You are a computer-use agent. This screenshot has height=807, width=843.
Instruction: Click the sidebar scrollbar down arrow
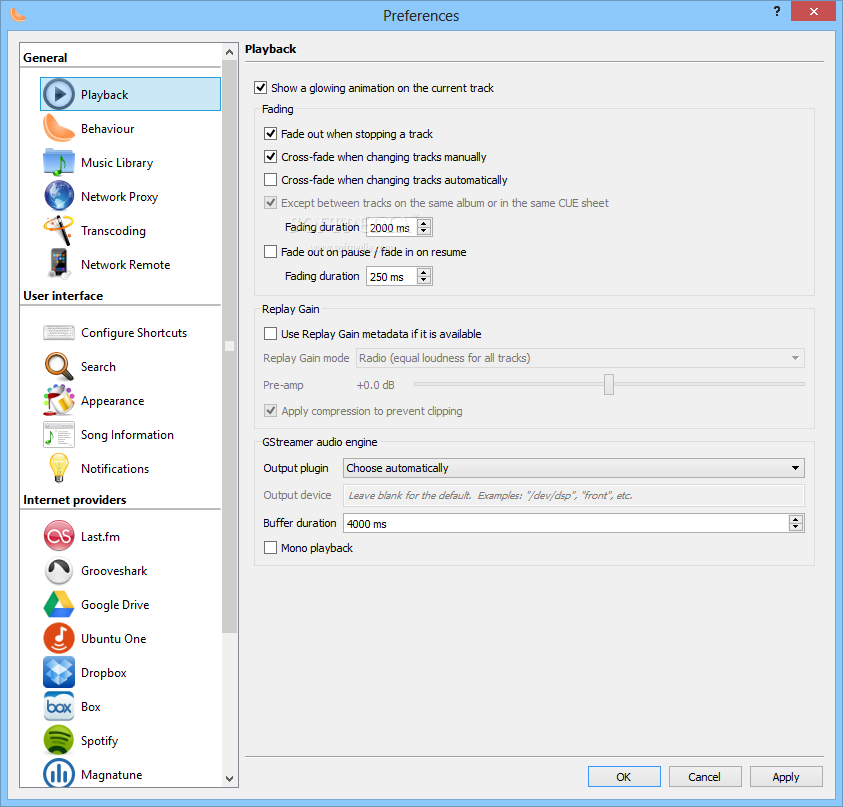click(230, 779)
